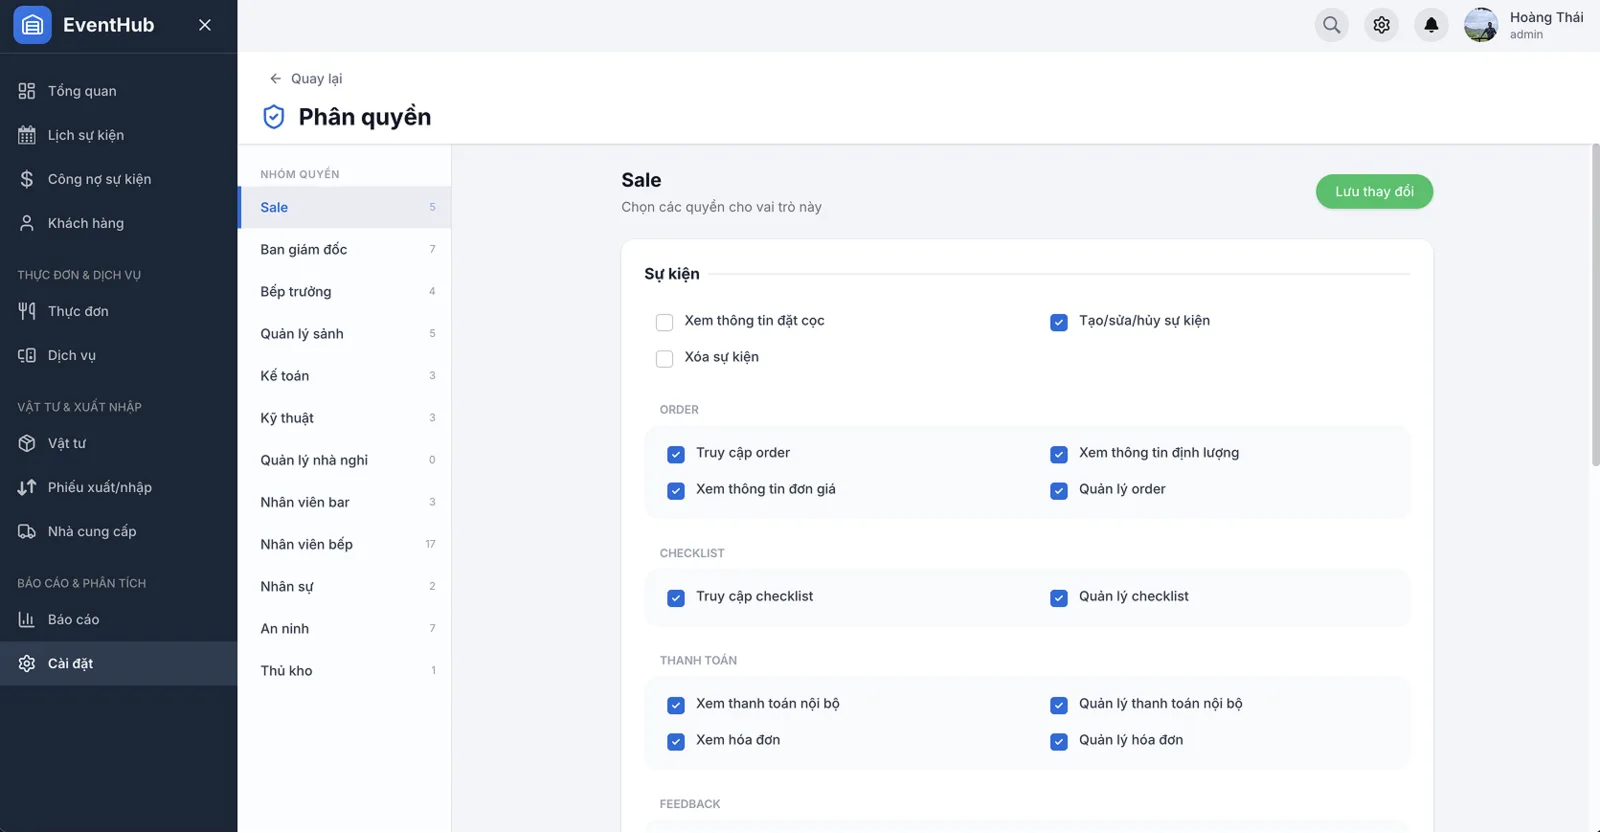Uncheck Xem thông tin đơn giá checkbox
This screenshot has height=833, width=1600.
click(x=676, y=490)
